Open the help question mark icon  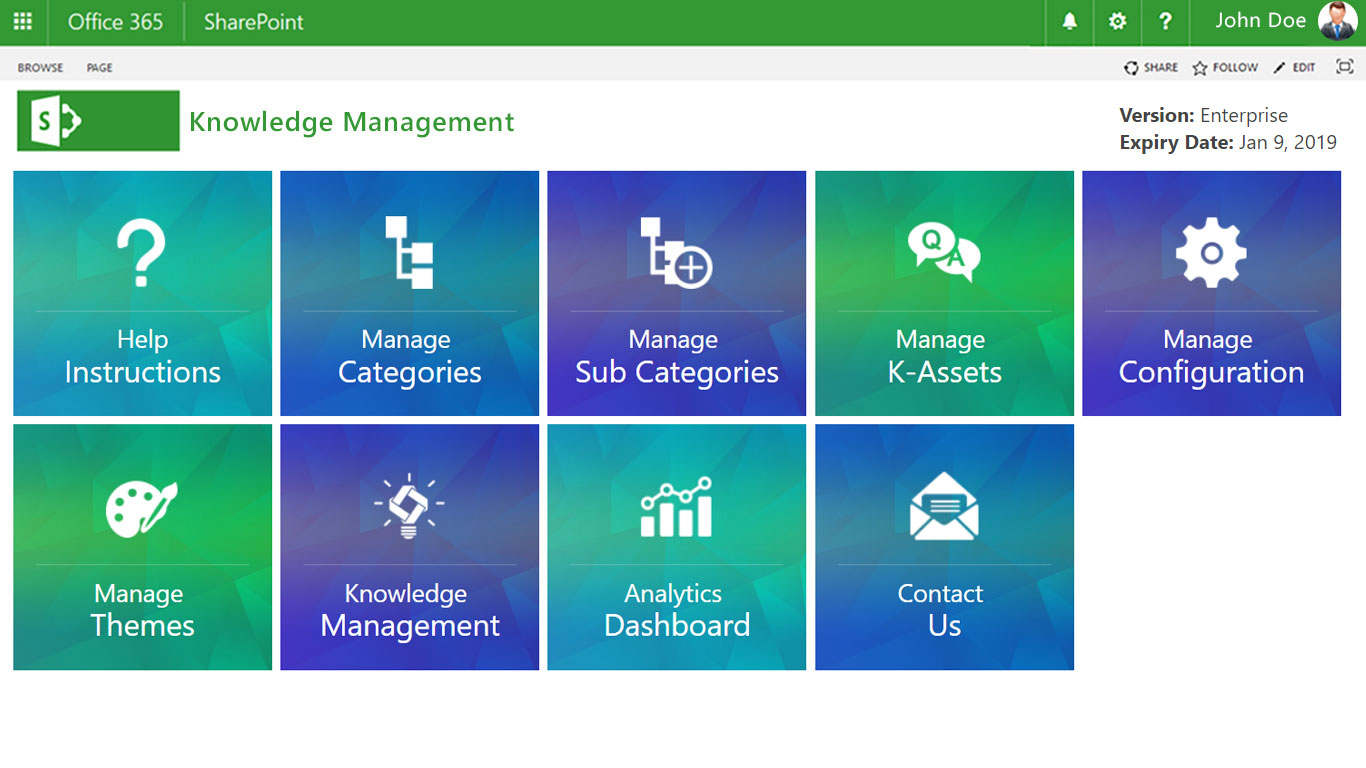pyautogui.click(x=1164, y=22)
